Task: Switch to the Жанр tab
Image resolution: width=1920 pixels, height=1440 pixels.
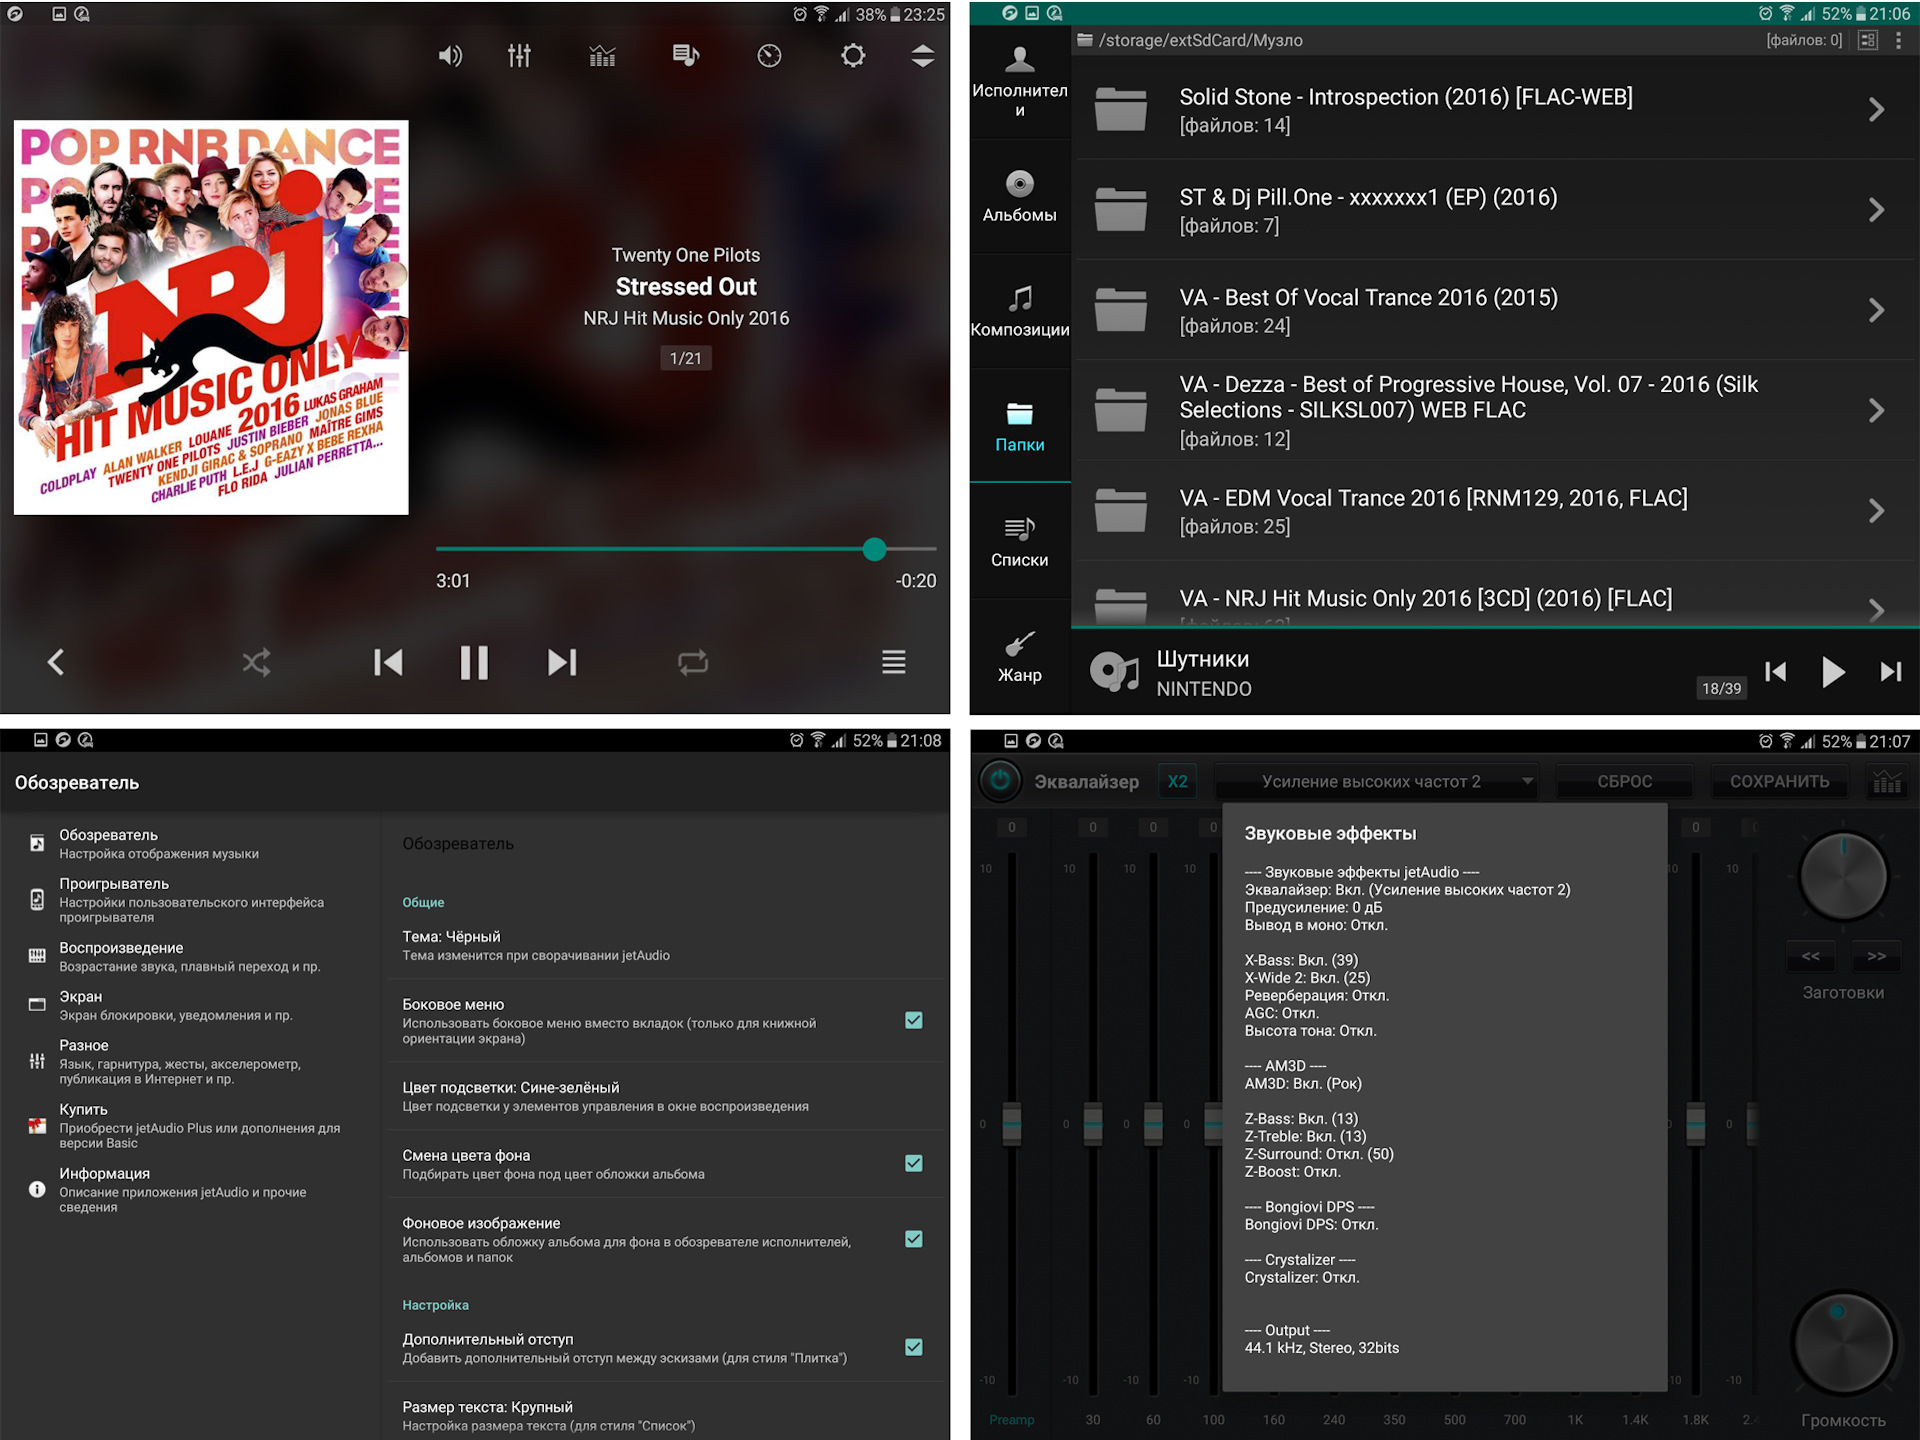Action: (x=1020, y=657)
